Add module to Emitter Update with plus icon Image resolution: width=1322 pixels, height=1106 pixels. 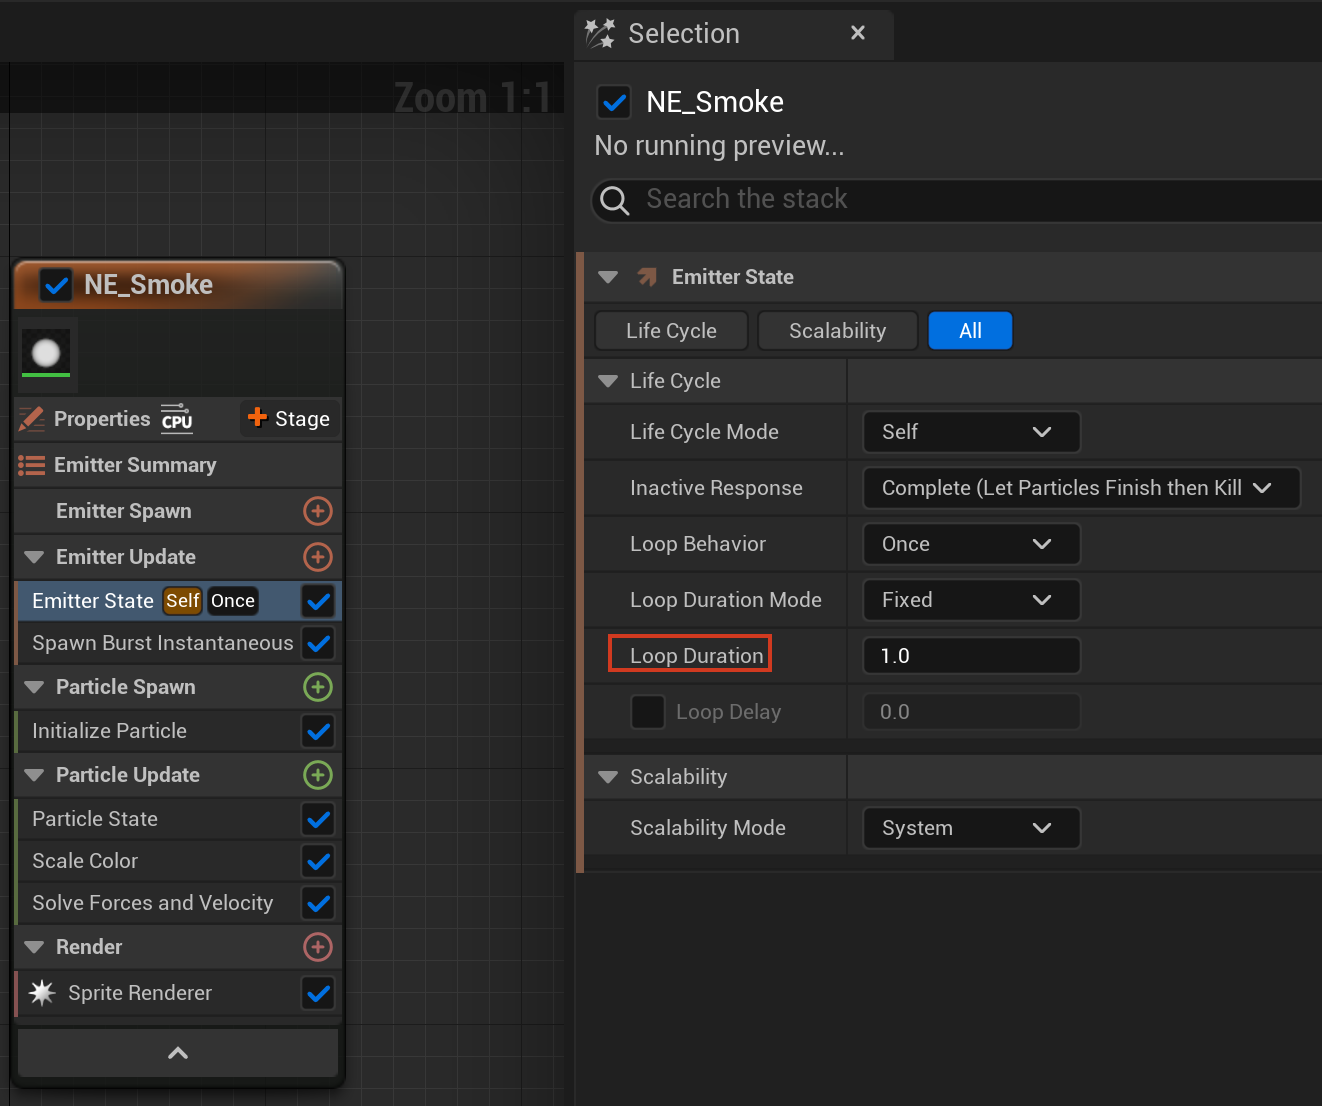point(318,557)
